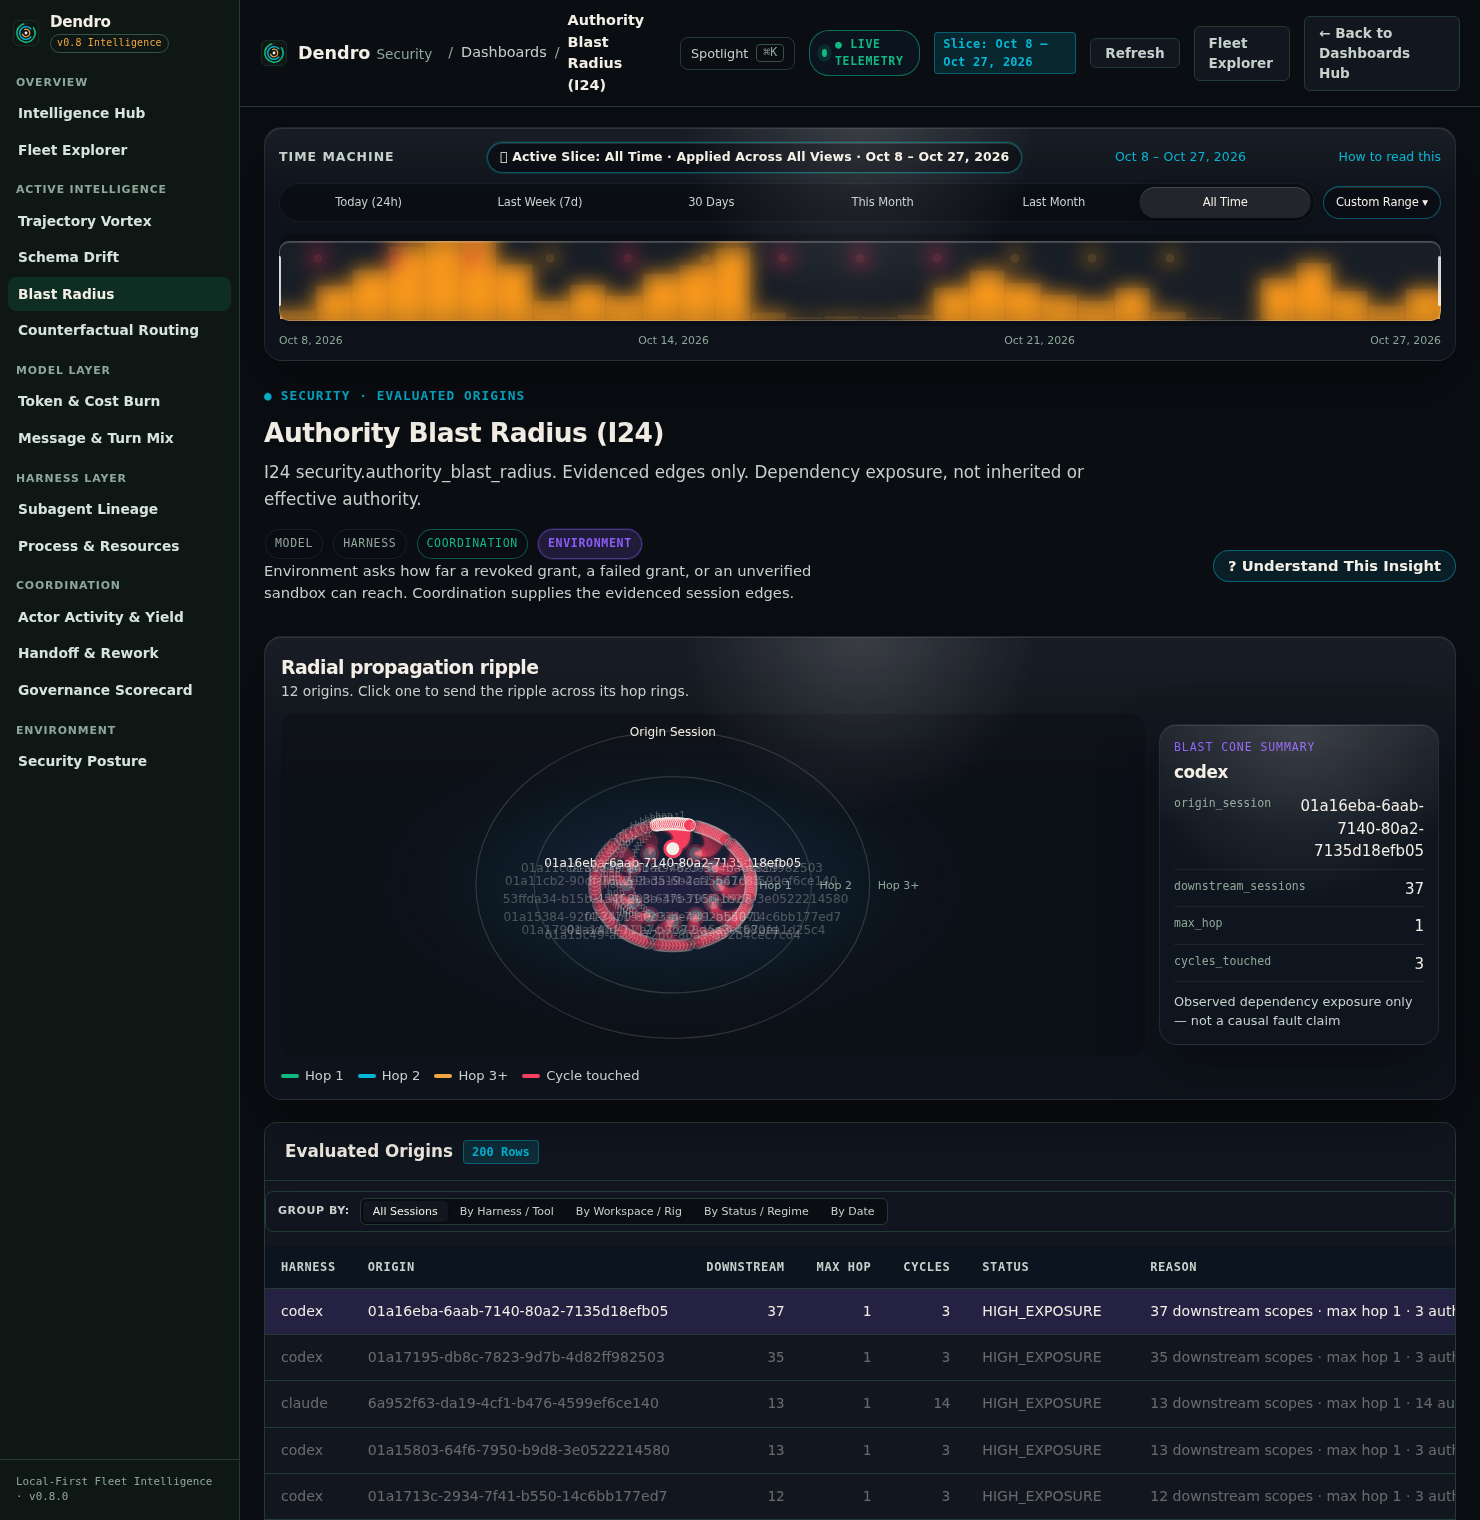Select the All Time time range
The height and width of the screenshot is (1520, 1480).
[x=1225, y=202]
